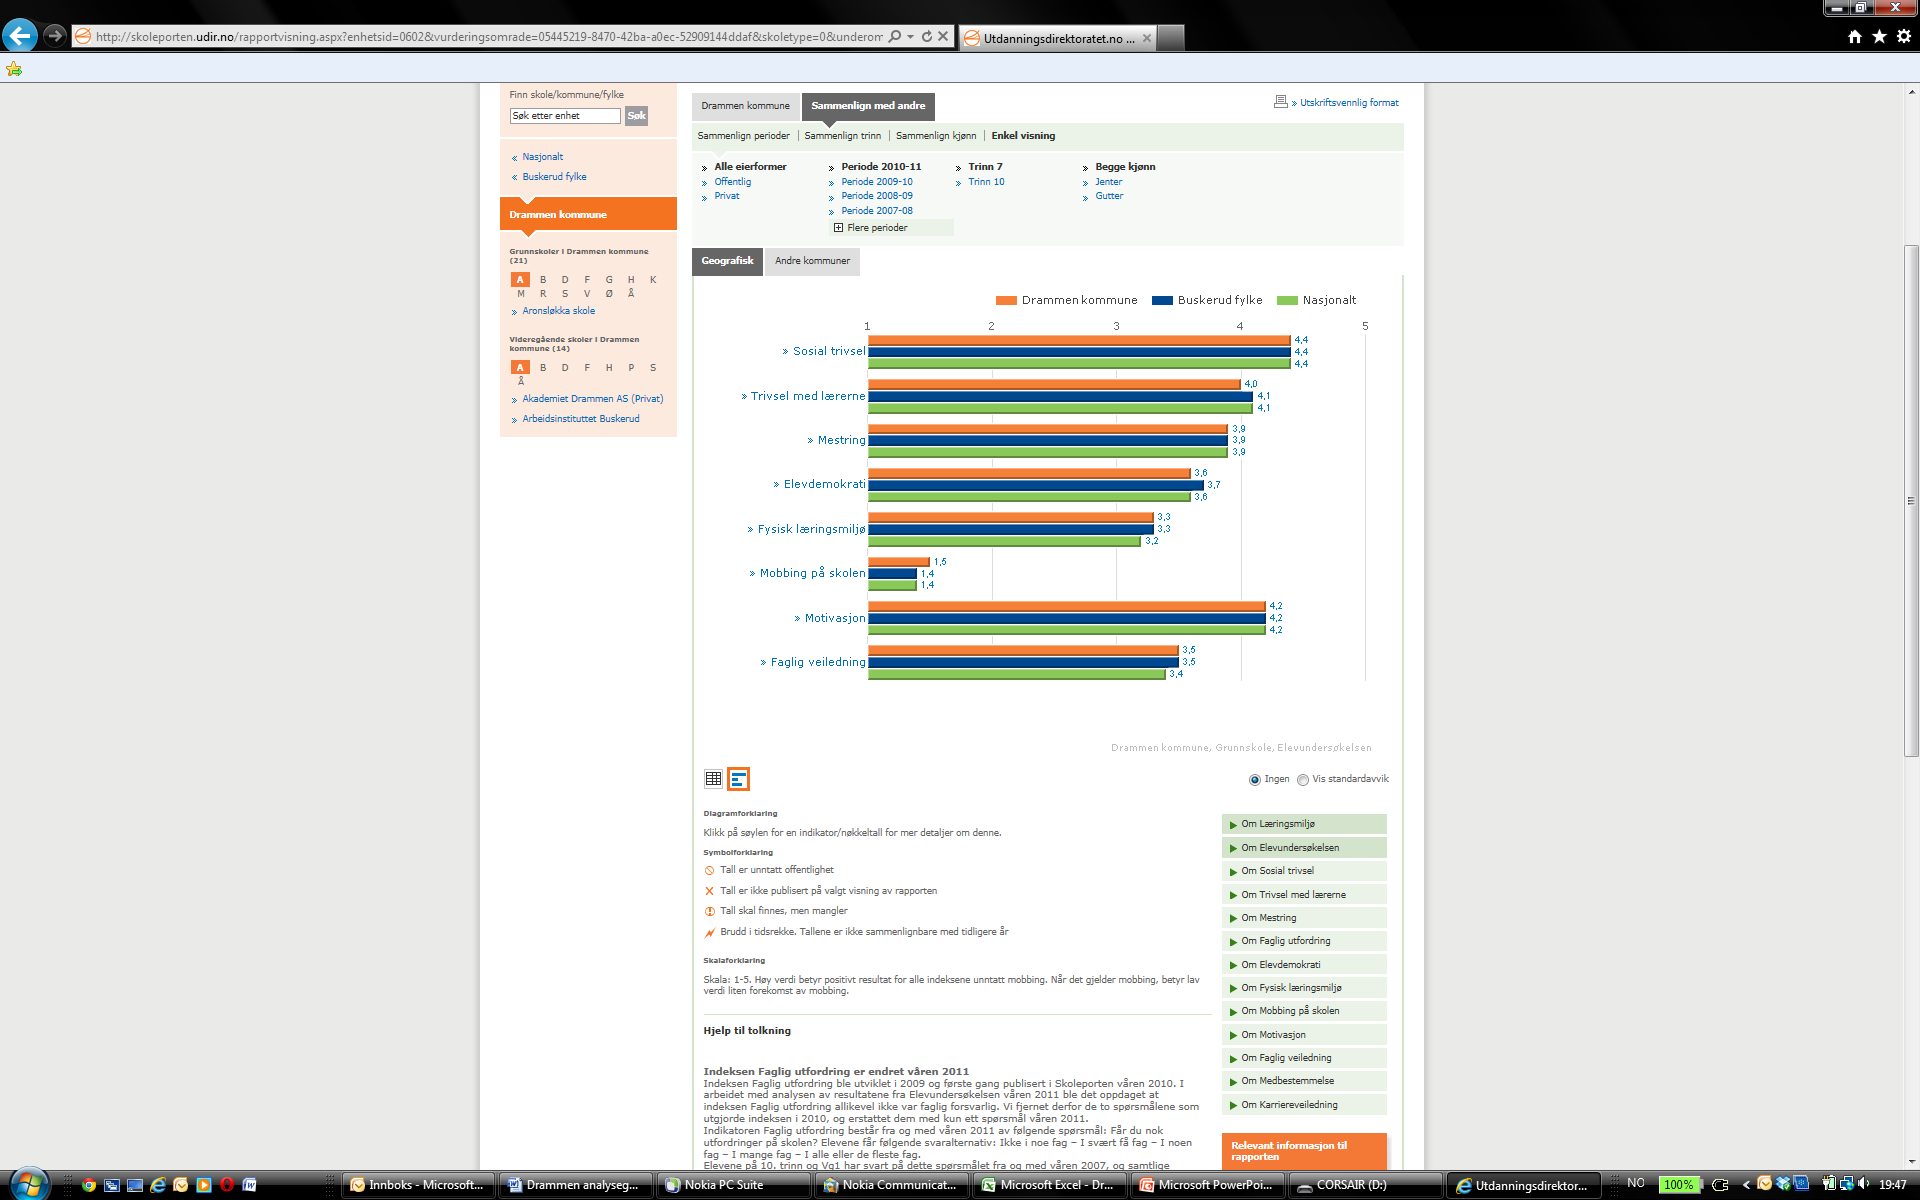Image resolution: width=1920 pixels, height=1200 pixels.
Task: Select Periode 2009-10 link
Action: click(x=876, y=182)
